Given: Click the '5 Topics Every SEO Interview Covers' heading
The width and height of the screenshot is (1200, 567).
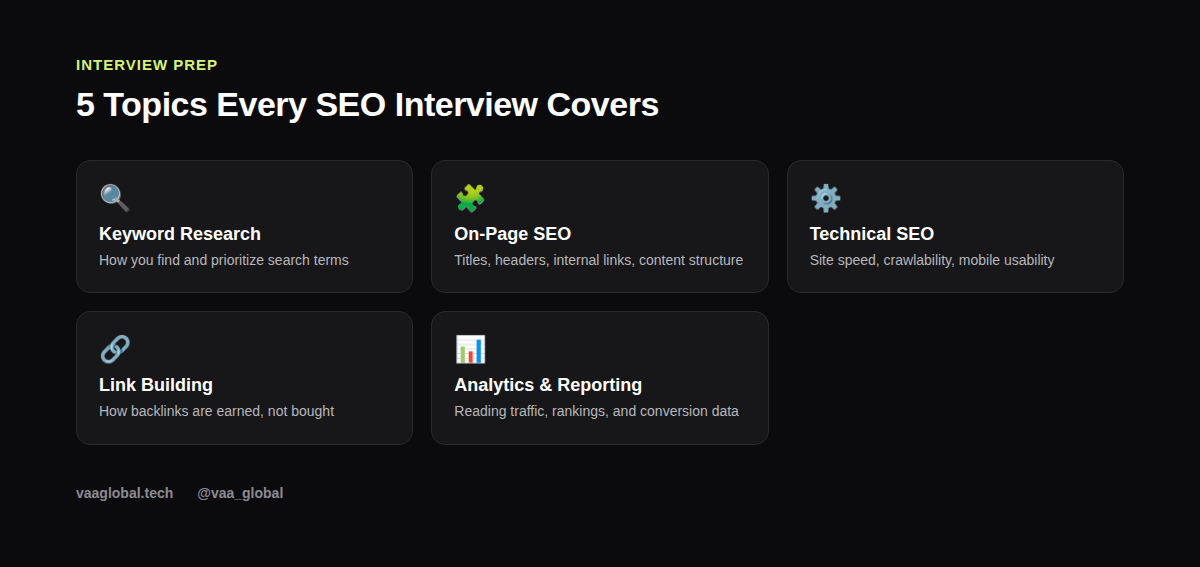Looking at the screenshot, I should (368, 105).
